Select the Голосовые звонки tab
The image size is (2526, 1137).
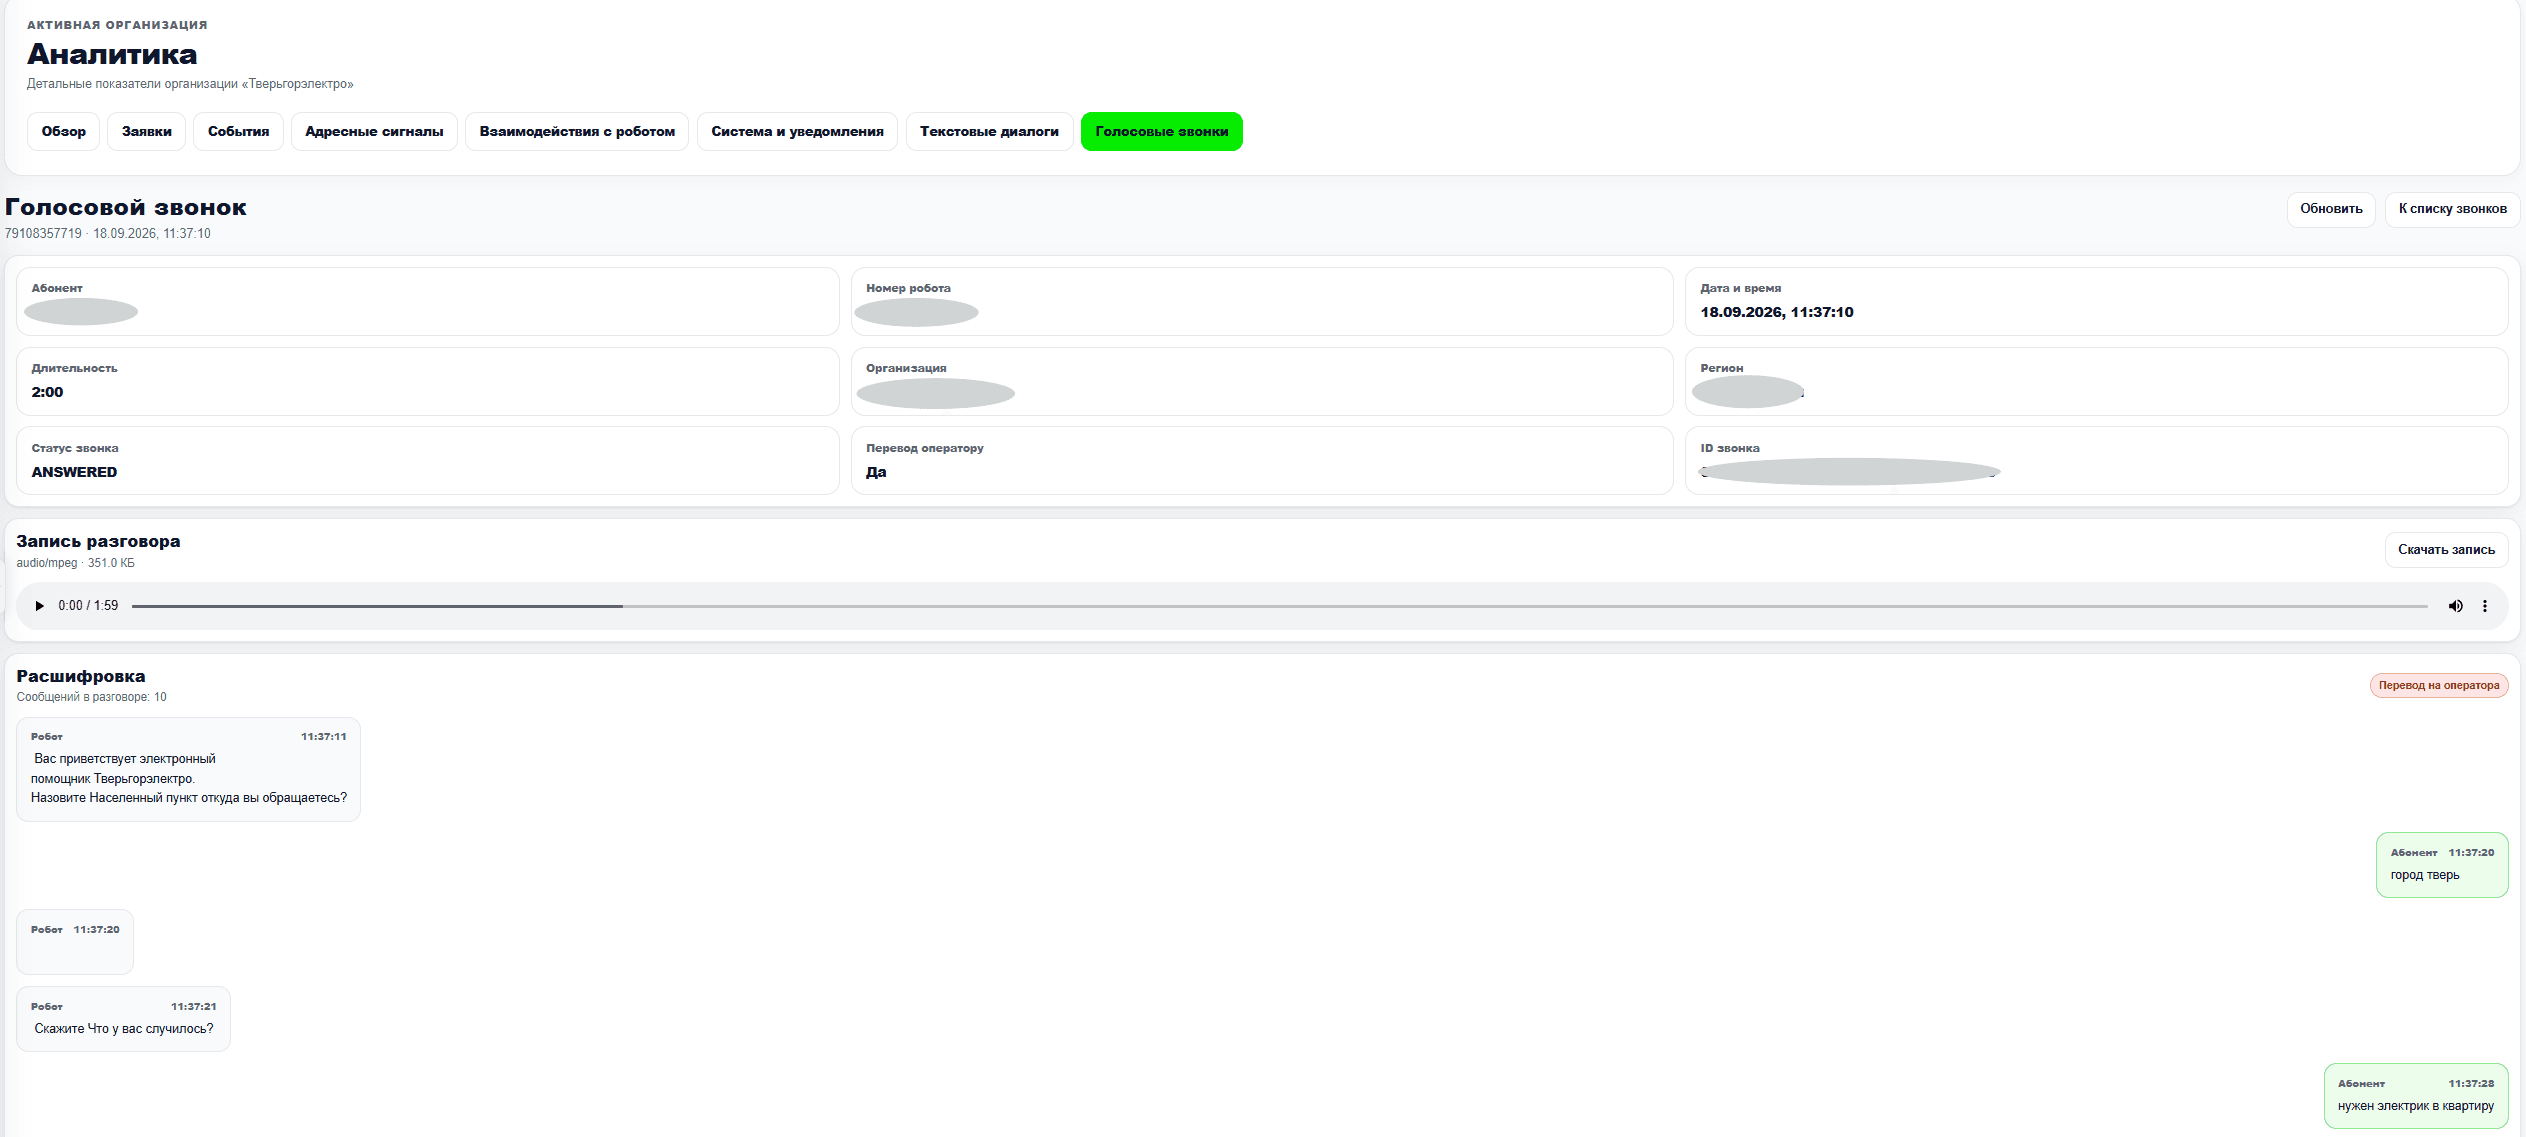[1161, 132]
